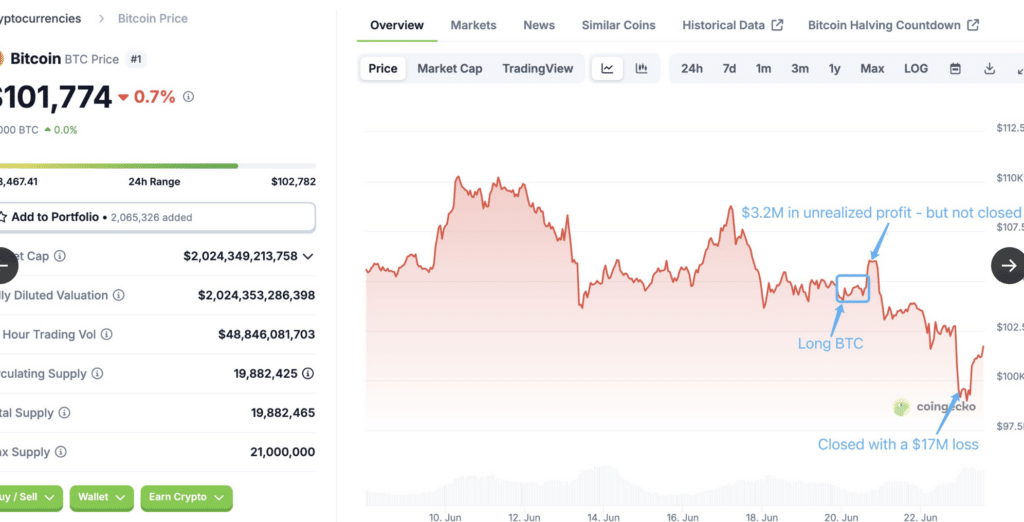
Task: Click the 19,882,465 total supply value
Action: coord(283,413)
